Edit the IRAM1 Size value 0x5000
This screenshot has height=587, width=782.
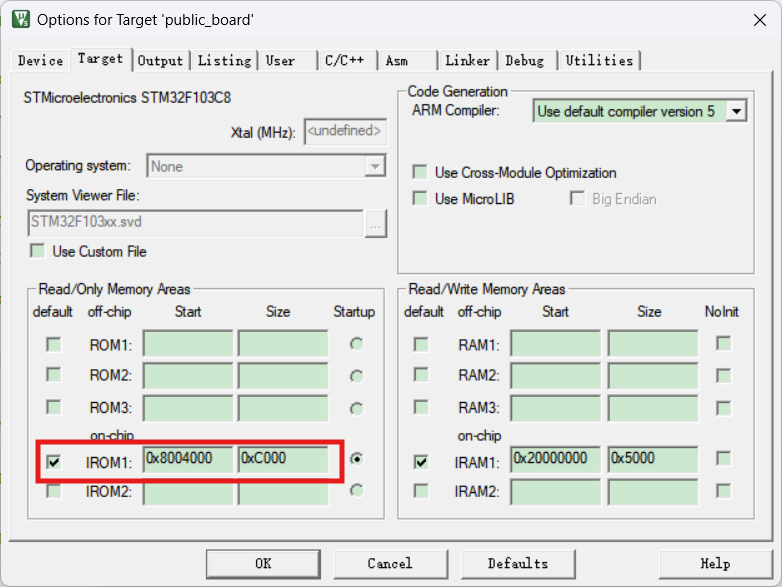(653, 459)
